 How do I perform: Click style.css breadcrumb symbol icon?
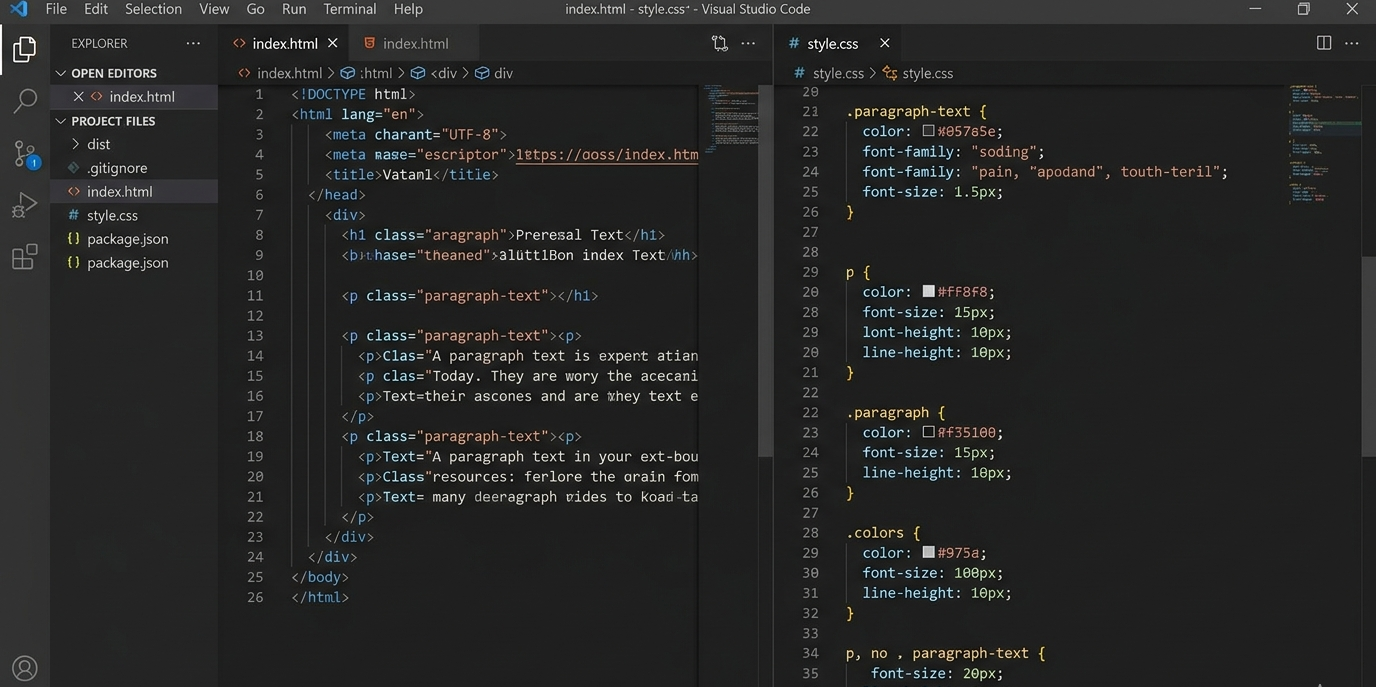coord(890,73)
